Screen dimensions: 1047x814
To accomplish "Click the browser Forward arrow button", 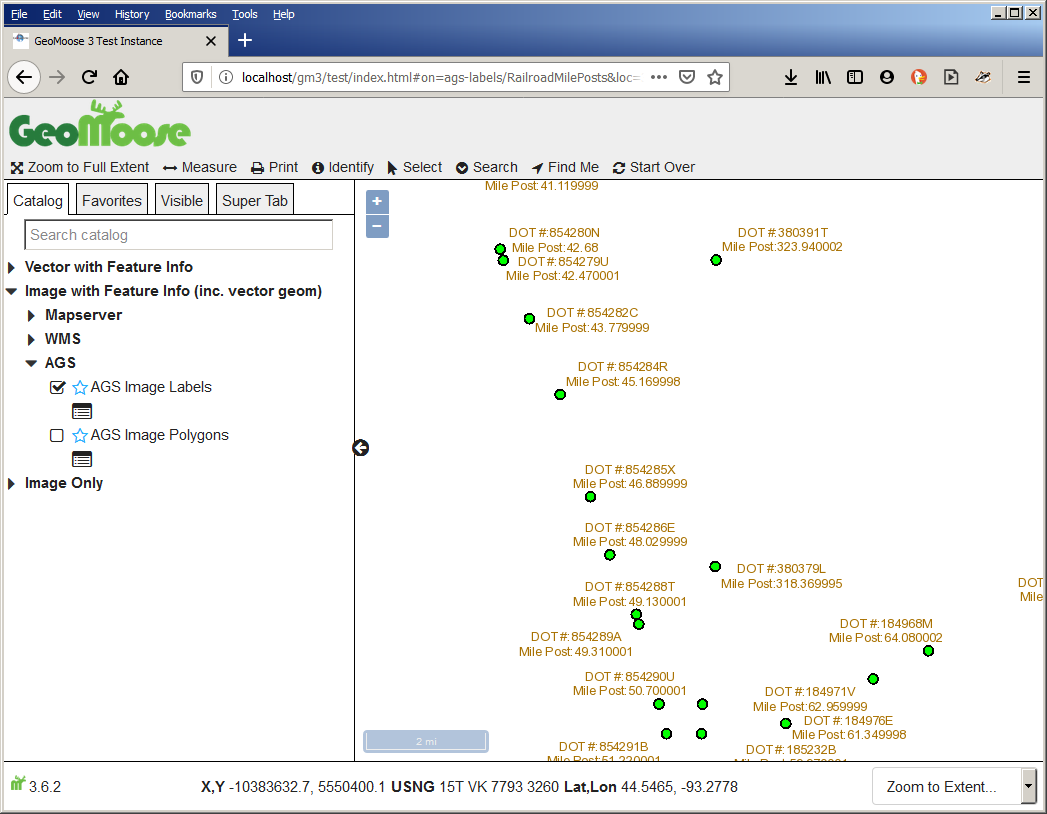I will (57, 77).
